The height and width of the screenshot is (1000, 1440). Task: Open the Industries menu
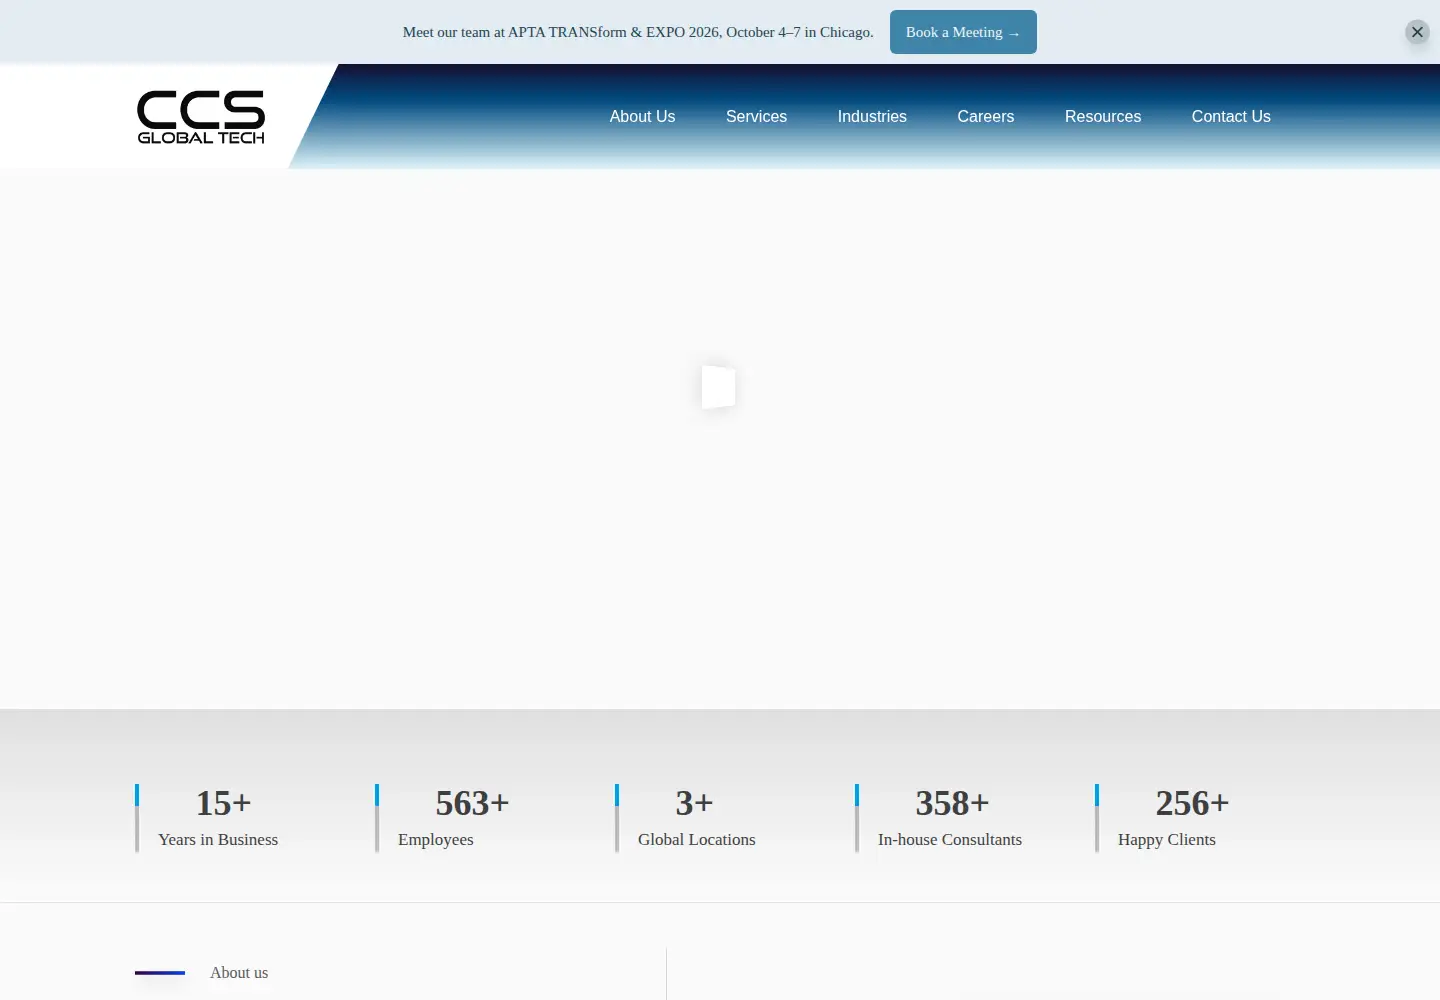pos(872,116)
